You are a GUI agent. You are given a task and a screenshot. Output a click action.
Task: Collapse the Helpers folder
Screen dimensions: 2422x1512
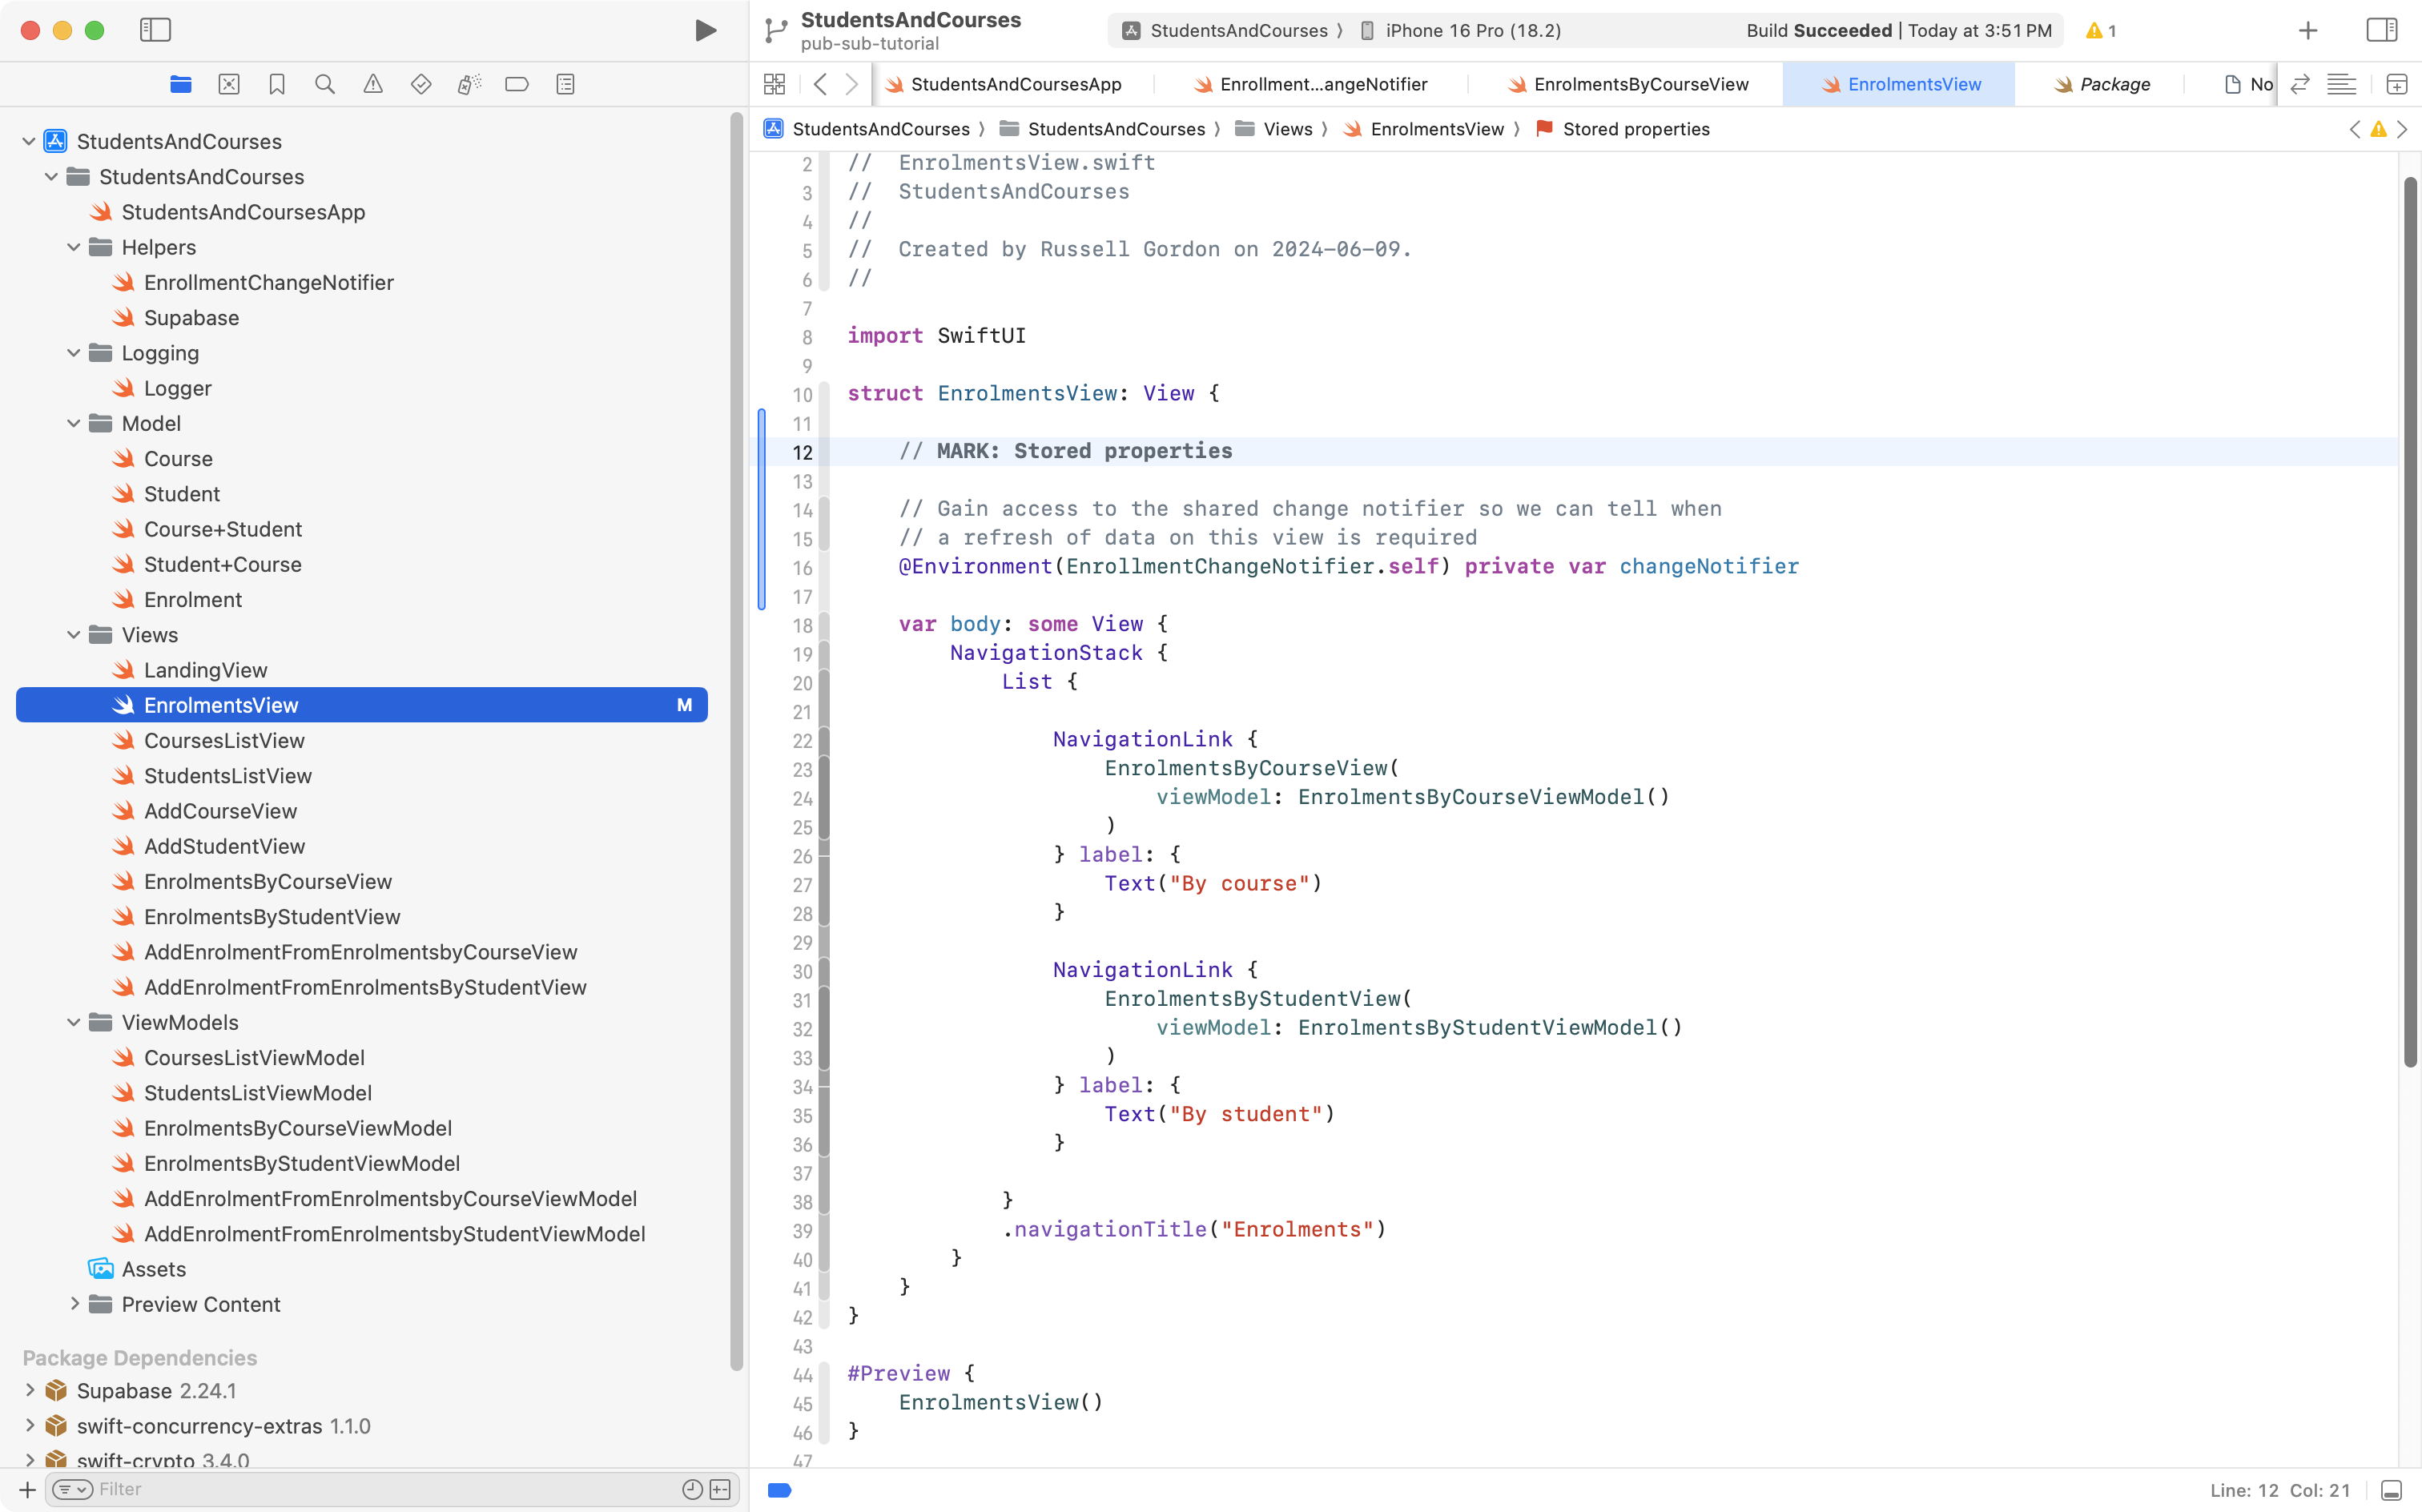(x=74, y=247)
